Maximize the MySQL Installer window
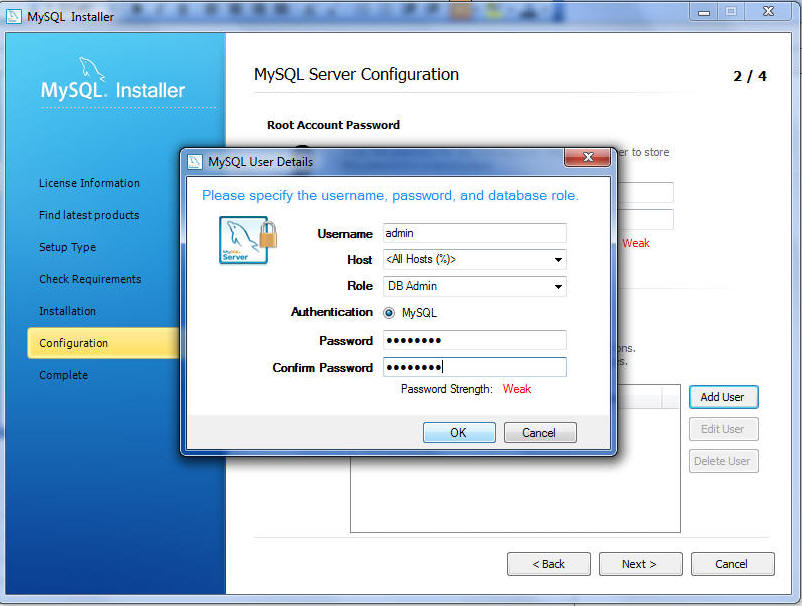 [731, 12]
